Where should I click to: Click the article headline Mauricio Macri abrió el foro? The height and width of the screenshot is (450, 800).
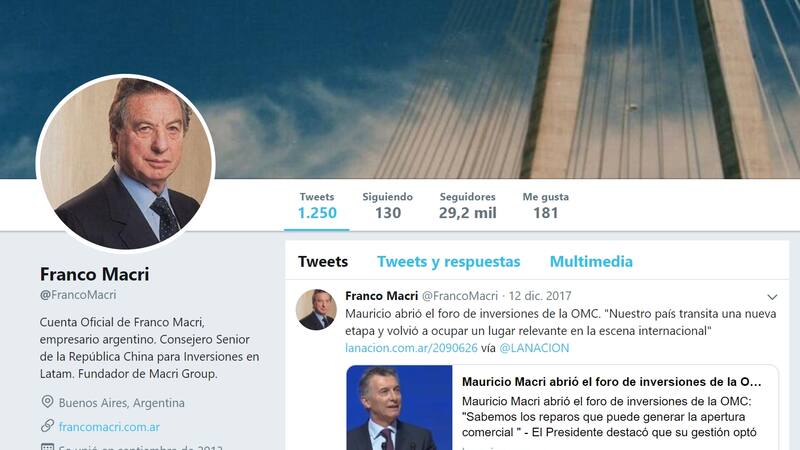(x=611, y=382)
